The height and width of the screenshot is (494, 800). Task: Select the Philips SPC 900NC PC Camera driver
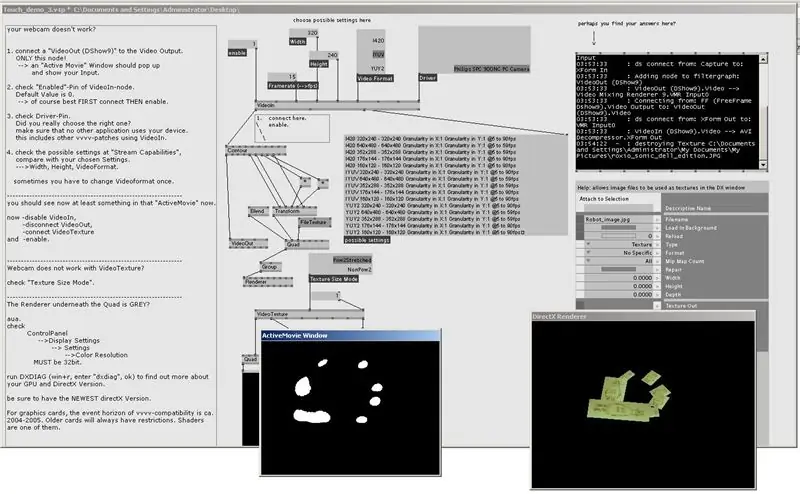[x=491, y=69]
